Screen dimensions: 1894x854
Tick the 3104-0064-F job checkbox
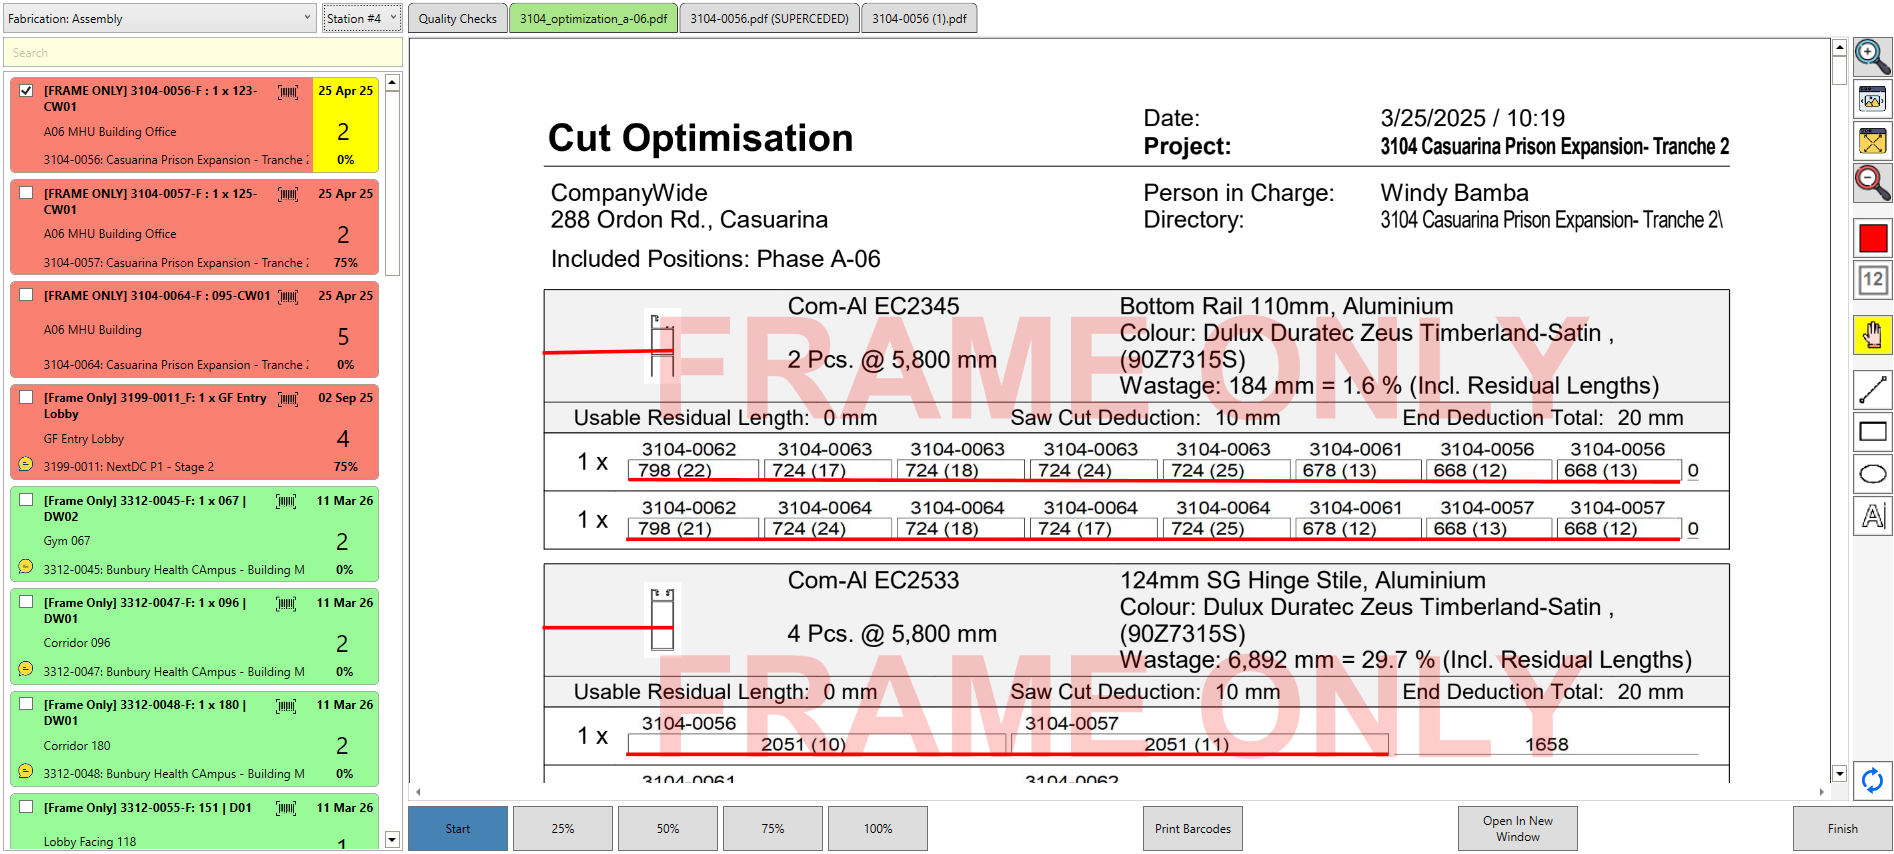[x=27, y=296]
